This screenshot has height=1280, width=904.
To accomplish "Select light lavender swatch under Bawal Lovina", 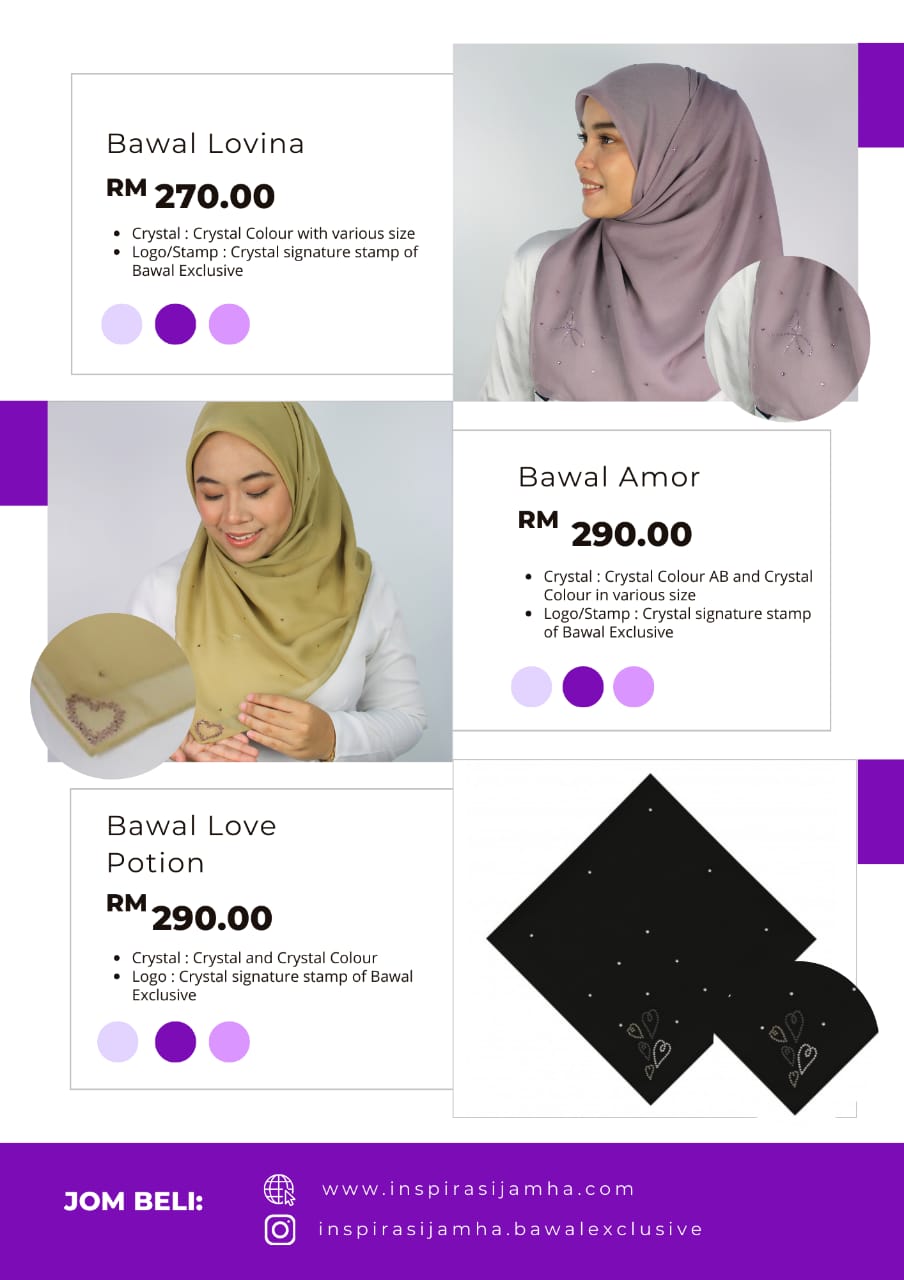I will pos(122,324).
